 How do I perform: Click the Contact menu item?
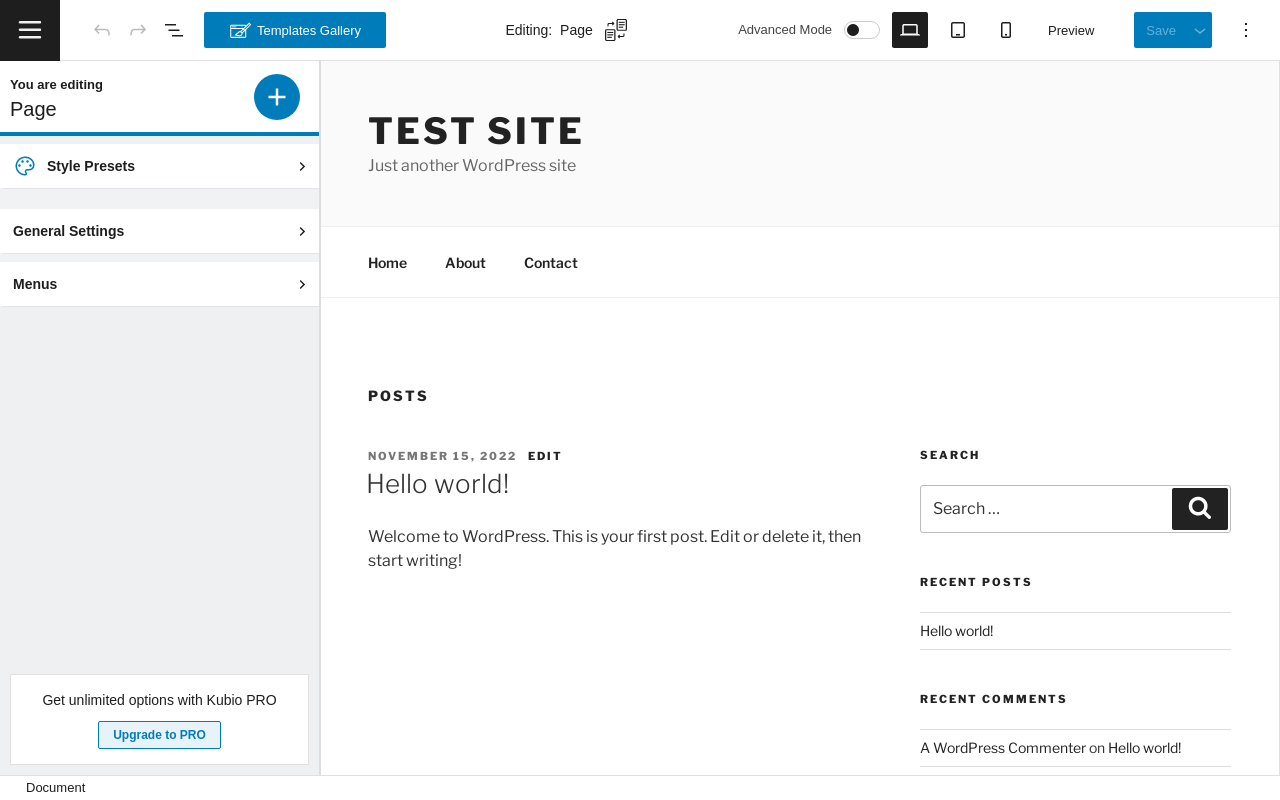coord(550,263)
